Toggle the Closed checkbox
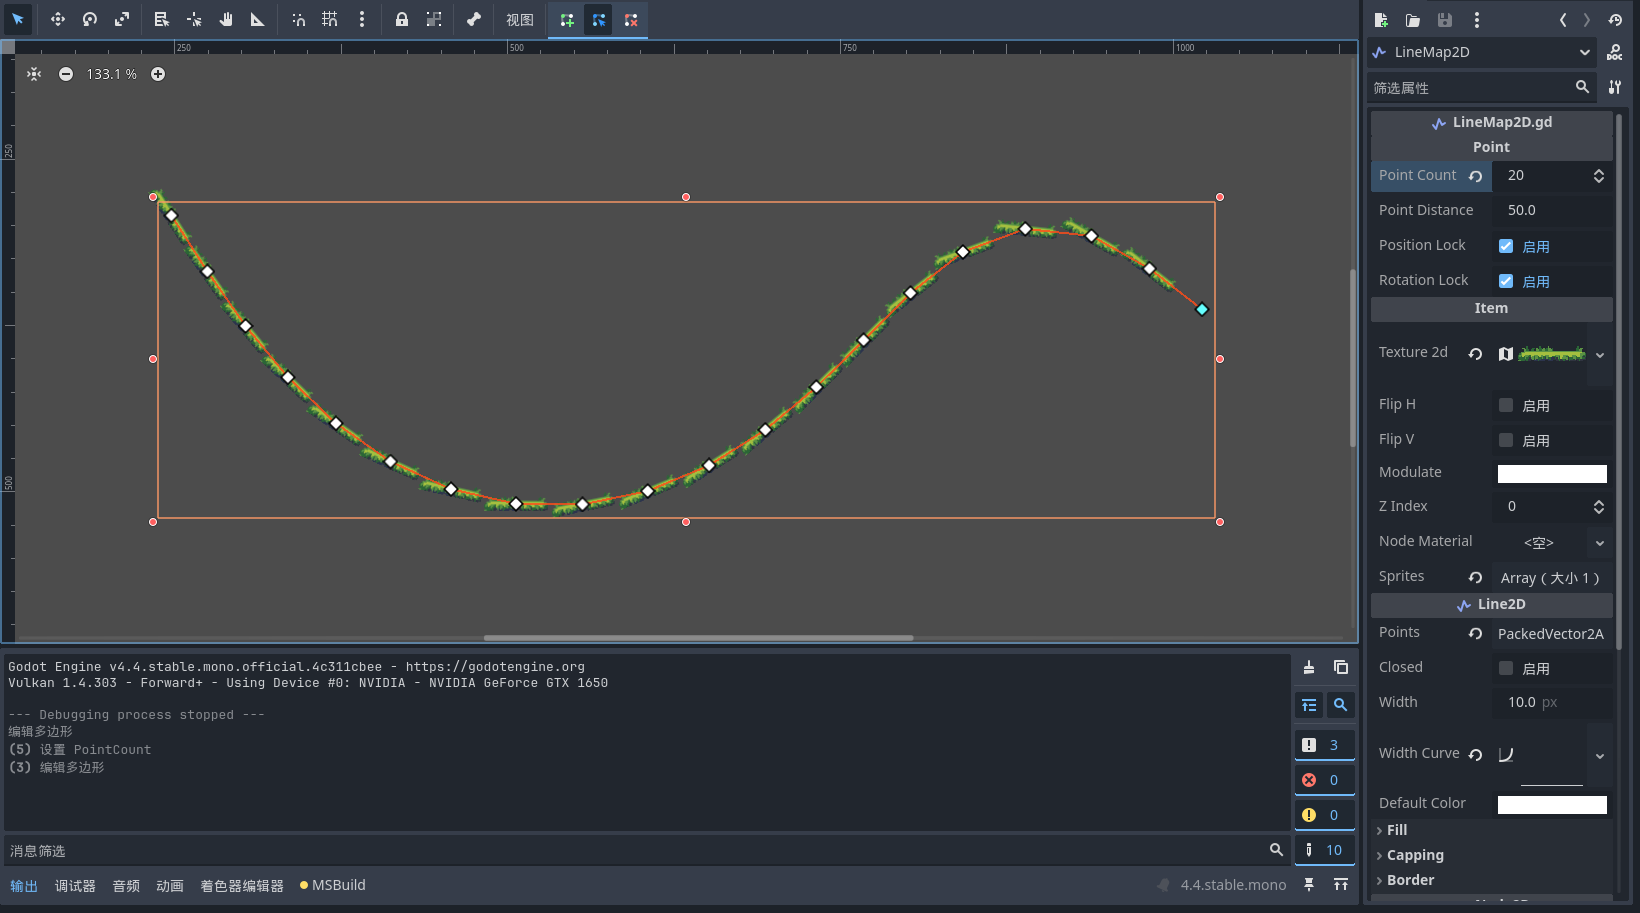 (1506, 668)
